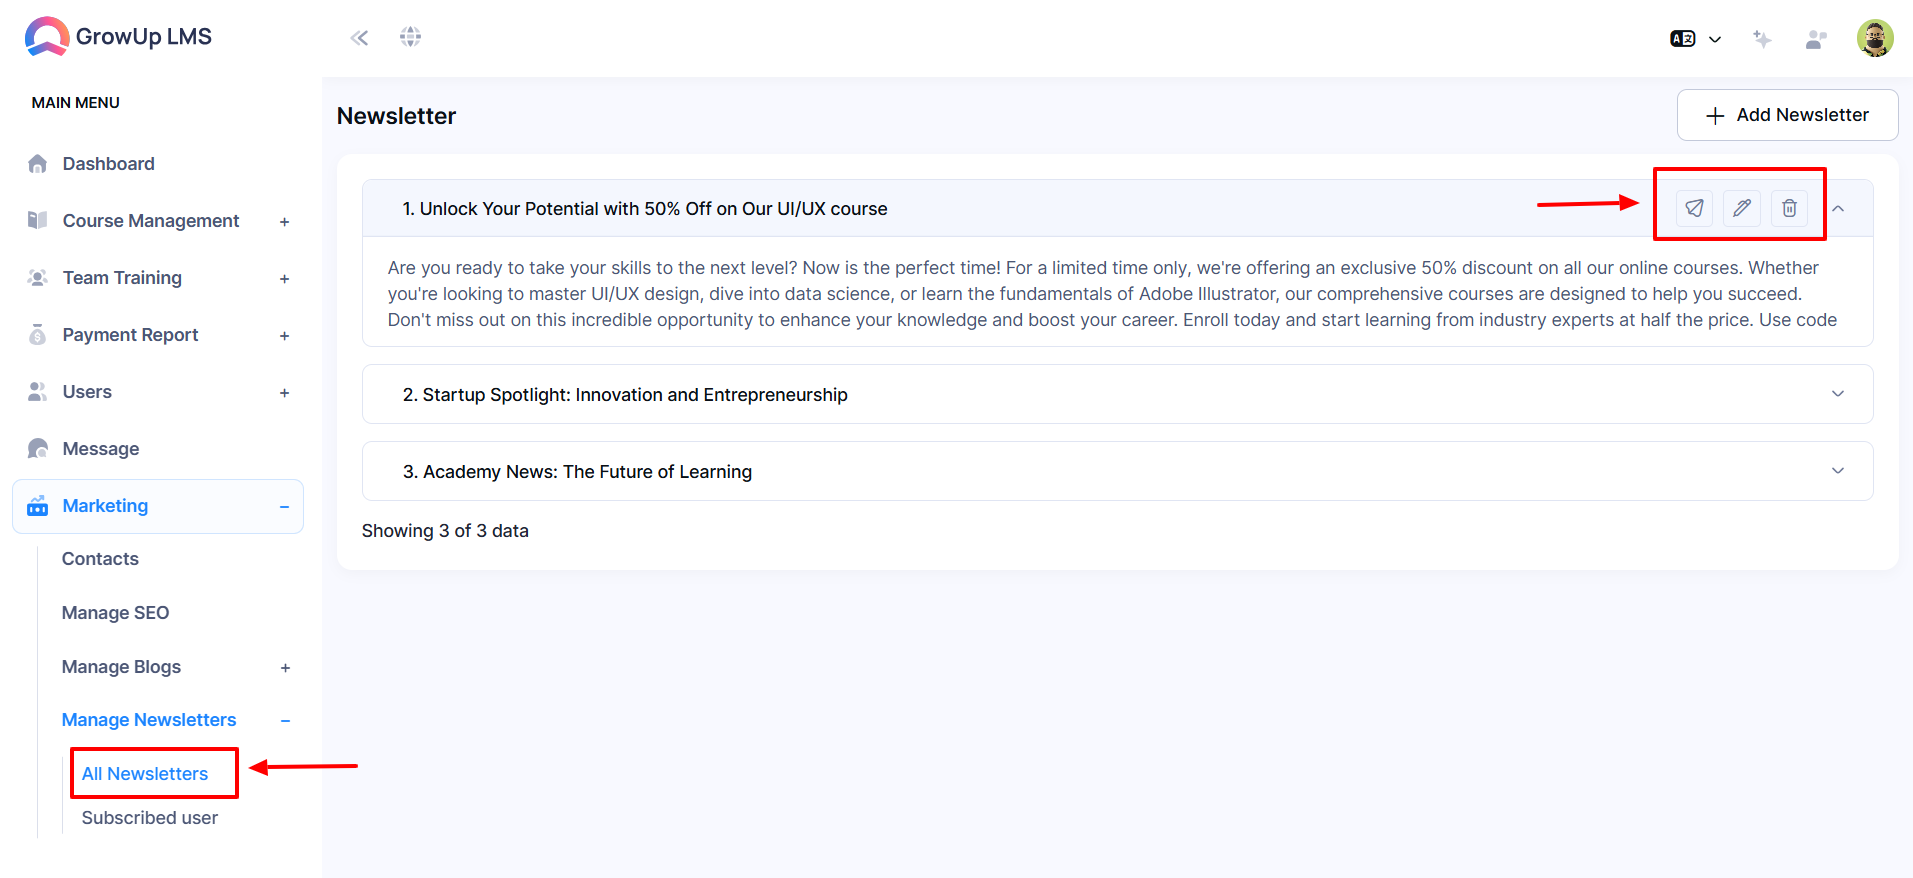The height and width of the screenshot is (878, 1913).
Task: Collapse the Manage Newsletters submenu
Action: (x=285, y=721)
